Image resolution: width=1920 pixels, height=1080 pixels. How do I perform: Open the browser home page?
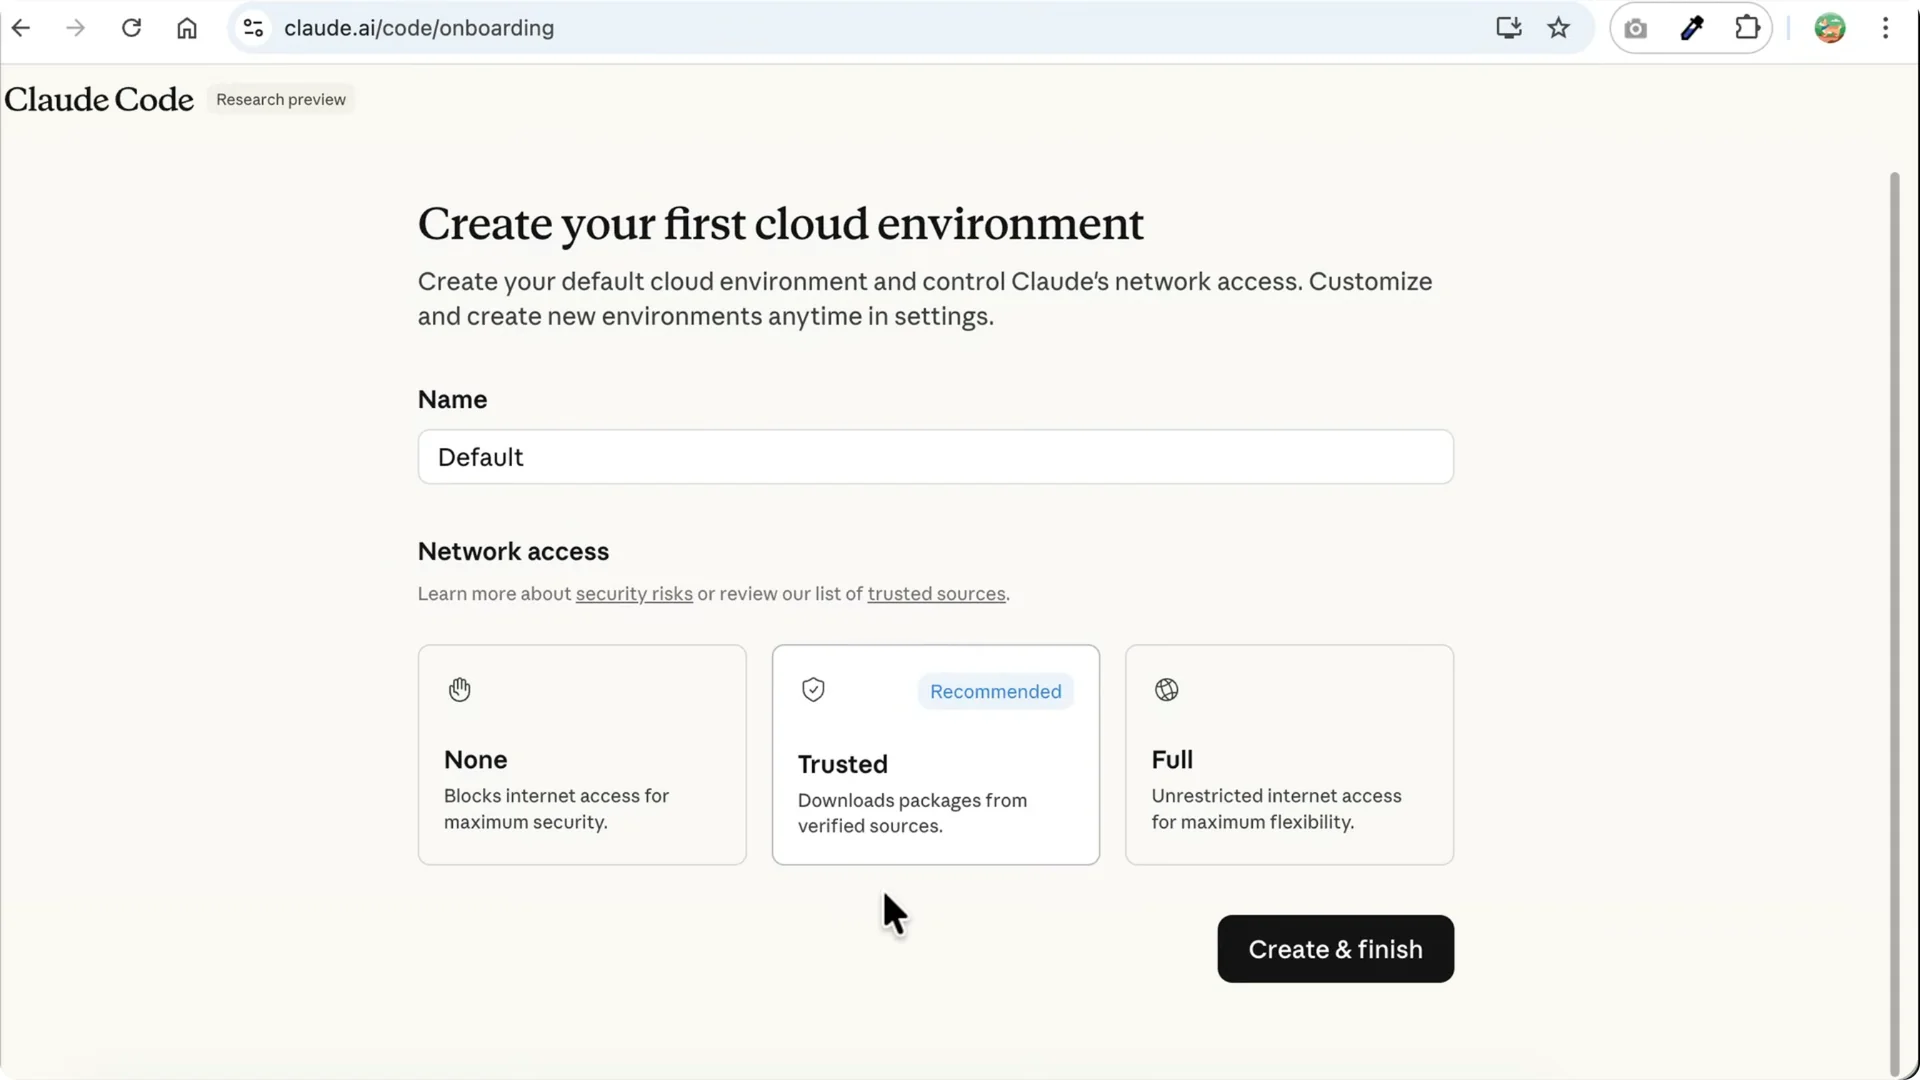[x=187, y=28]
